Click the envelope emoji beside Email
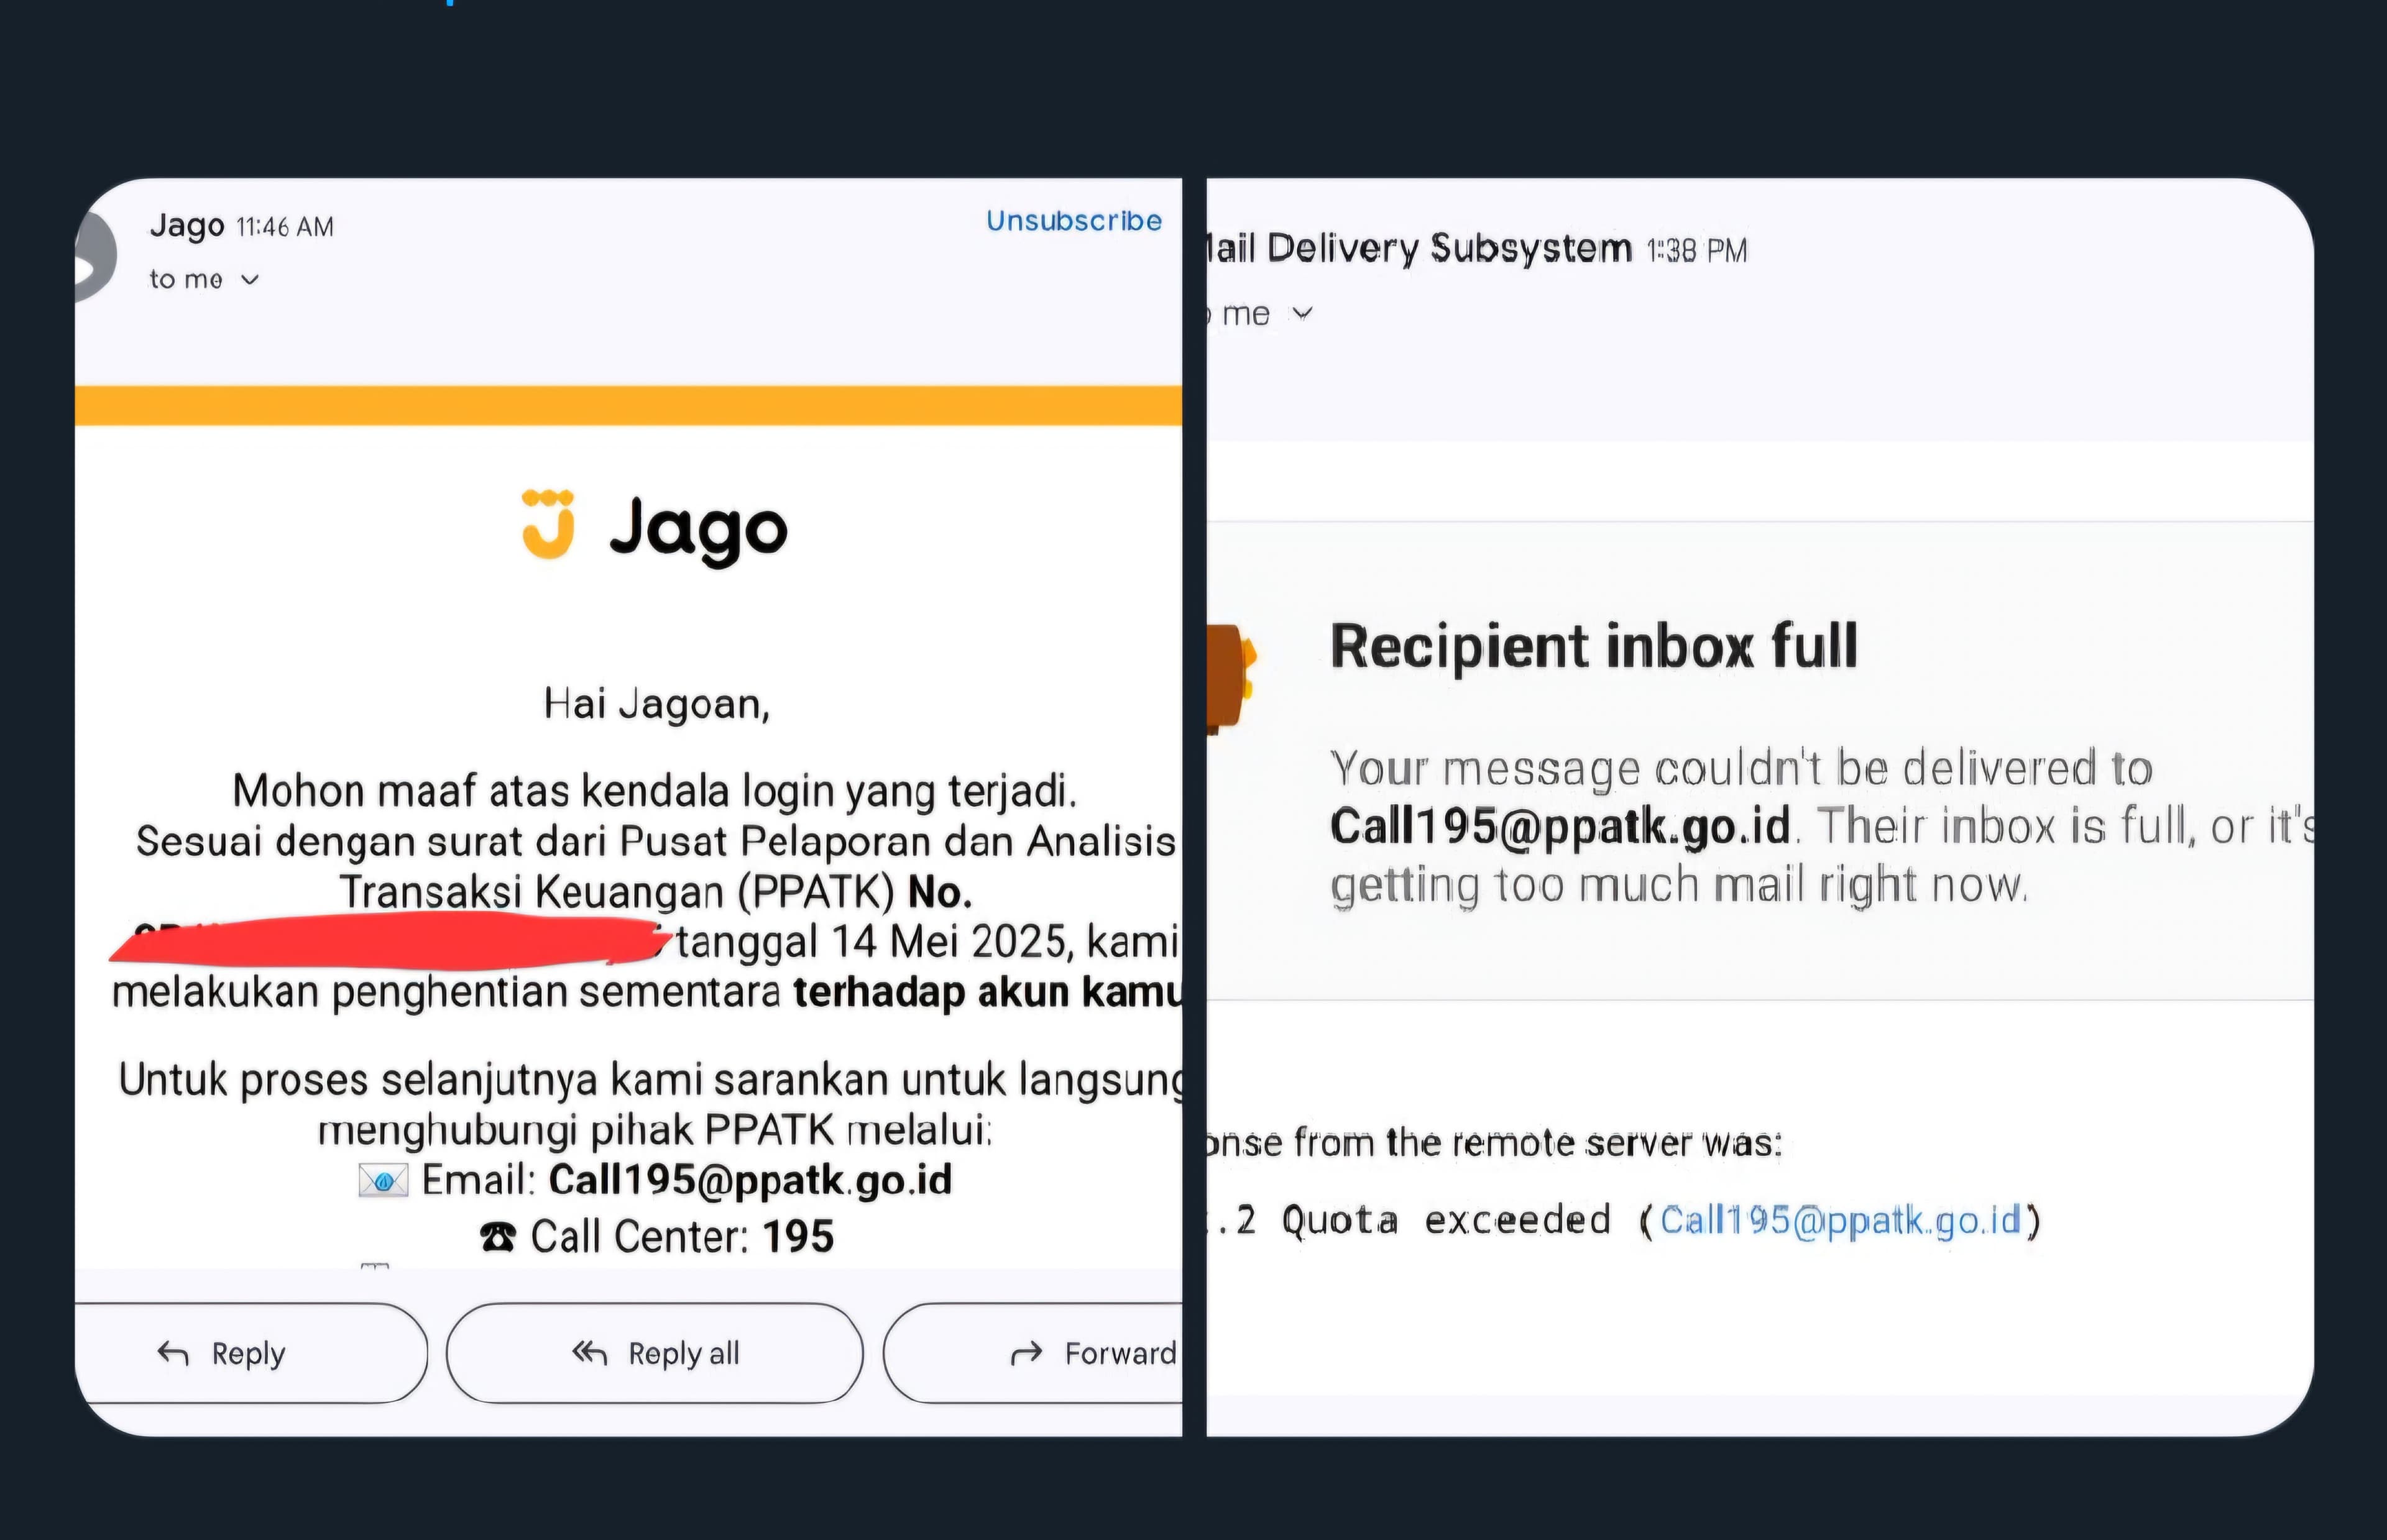The width and height of the screenshot is (2387, 1540). tap(384, 1181)
